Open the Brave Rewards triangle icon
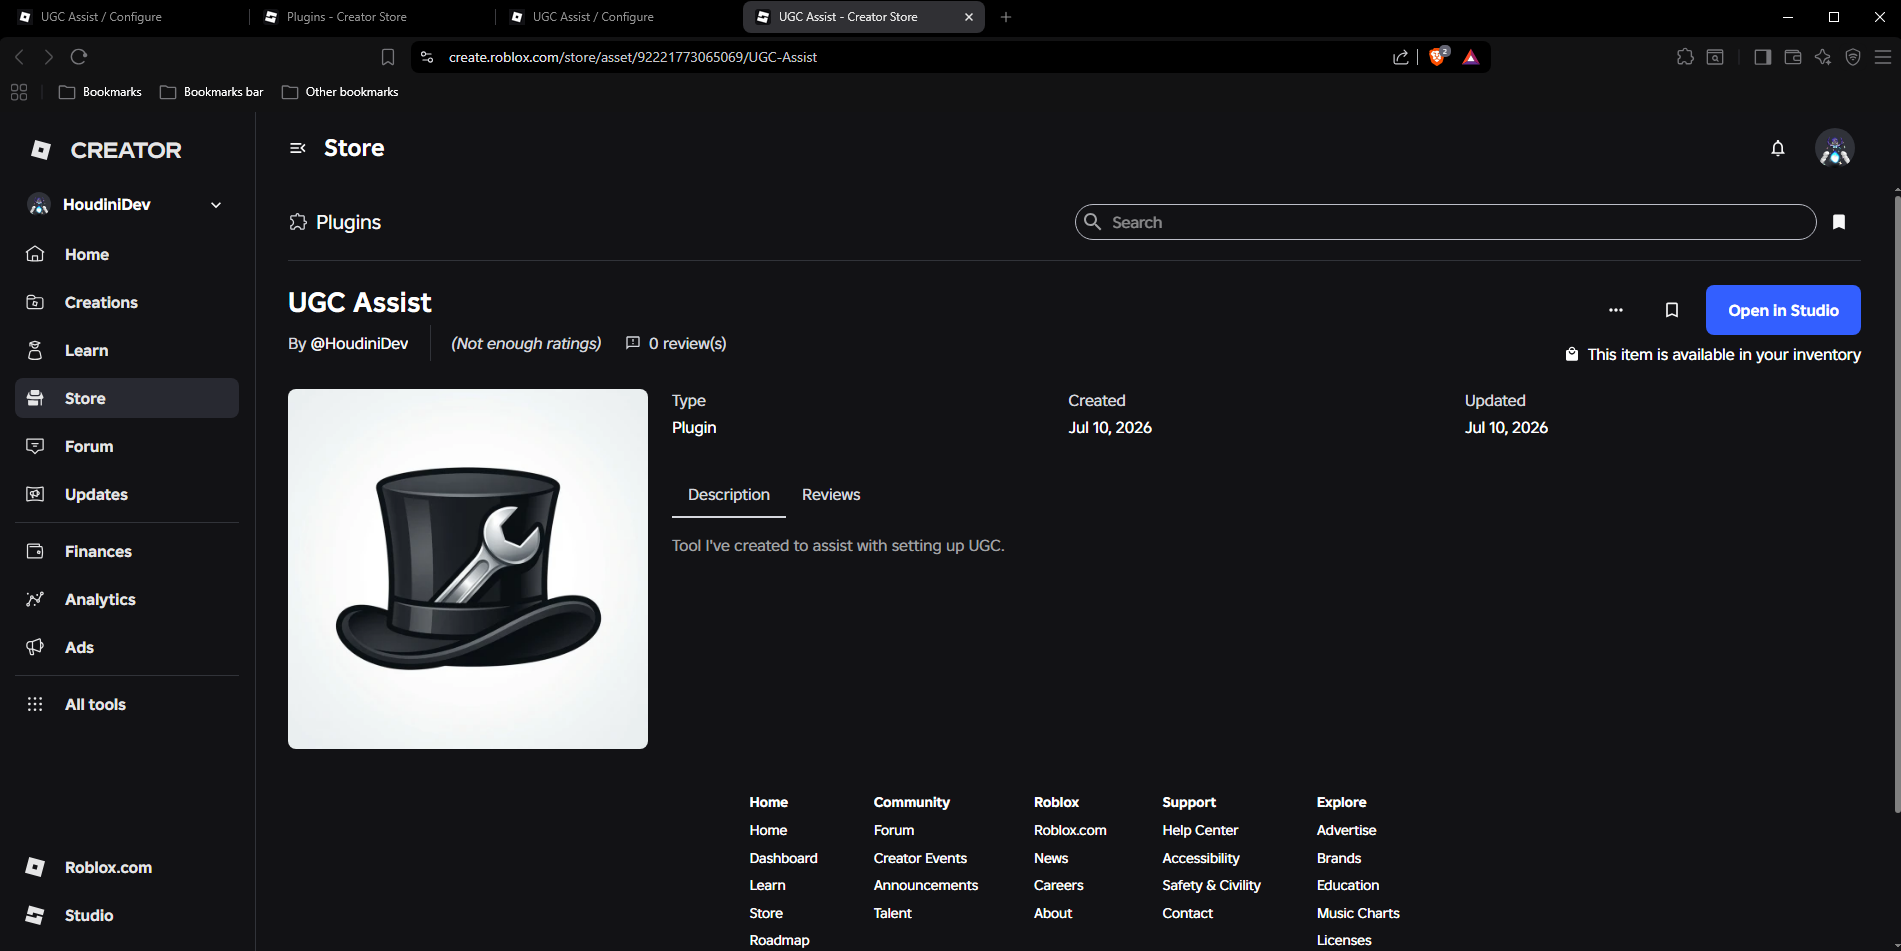The width and height of the screenshot is (1901, 951). (x=1471, y=57)
